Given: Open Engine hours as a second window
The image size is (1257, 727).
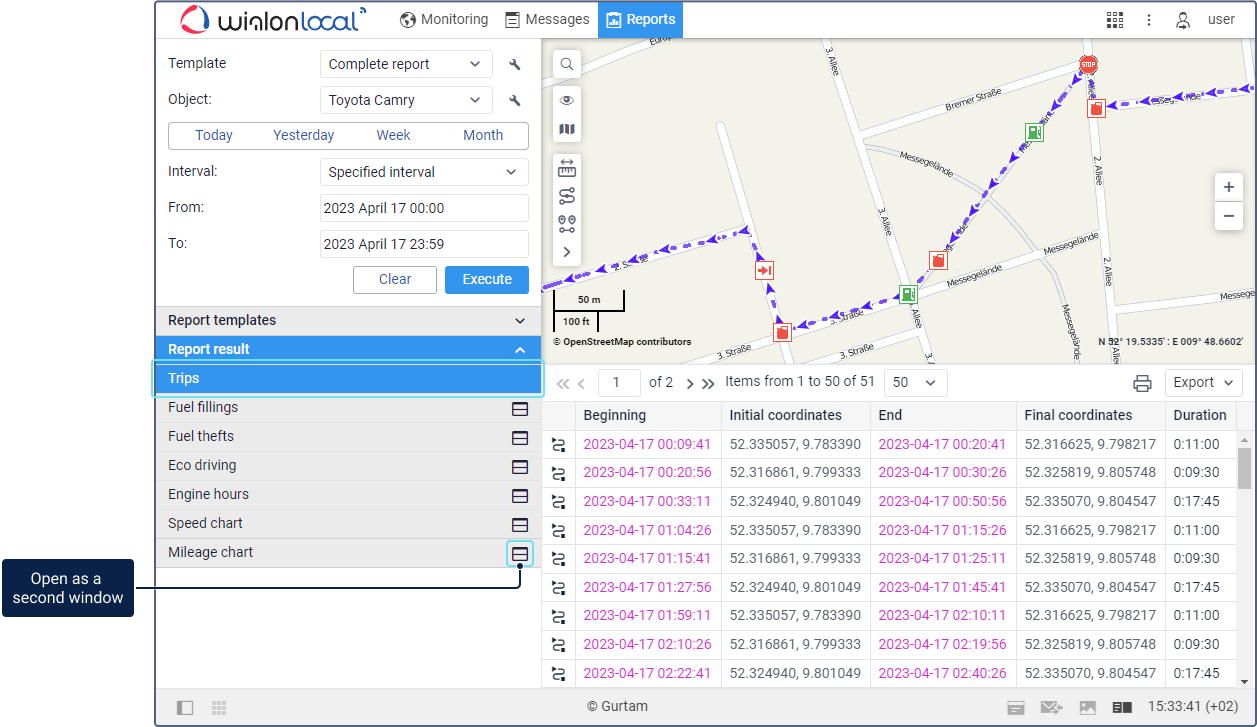Looking at the screenshot, I should 520,495.
